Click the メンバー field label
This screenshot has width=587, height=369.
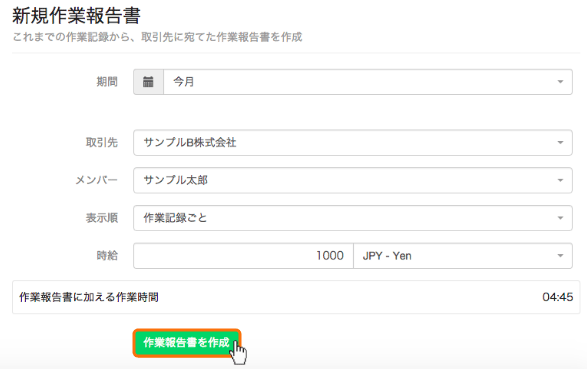97,180
